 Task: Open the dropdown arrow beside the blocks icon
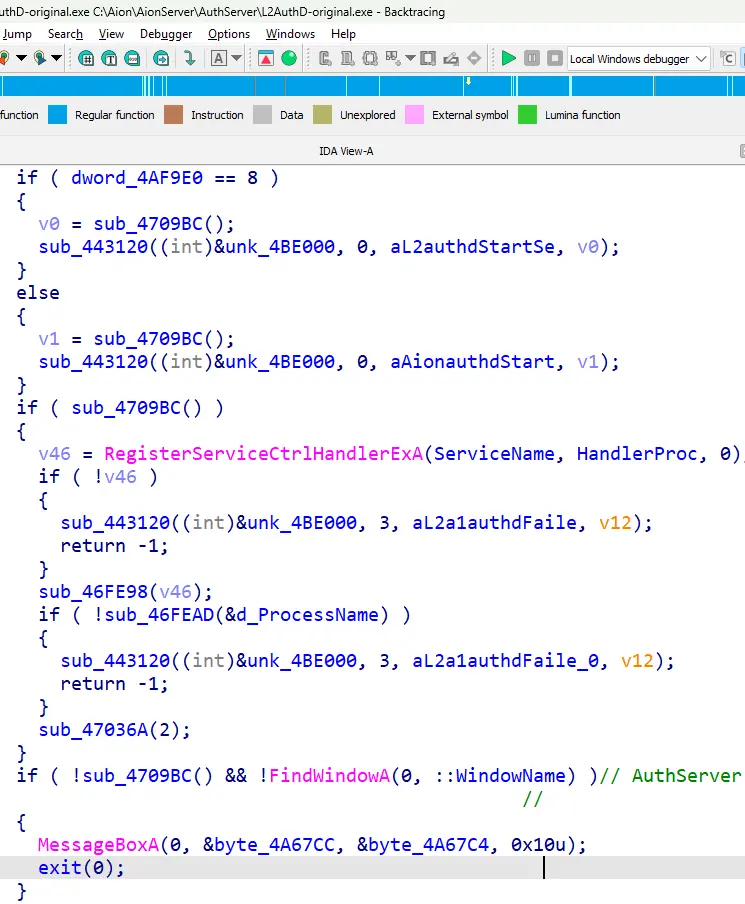point(410,58)
